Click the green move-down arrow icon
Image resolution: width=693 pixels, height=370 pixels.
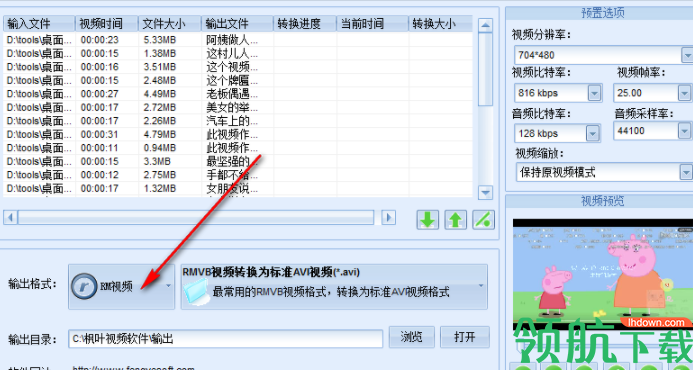427,219
